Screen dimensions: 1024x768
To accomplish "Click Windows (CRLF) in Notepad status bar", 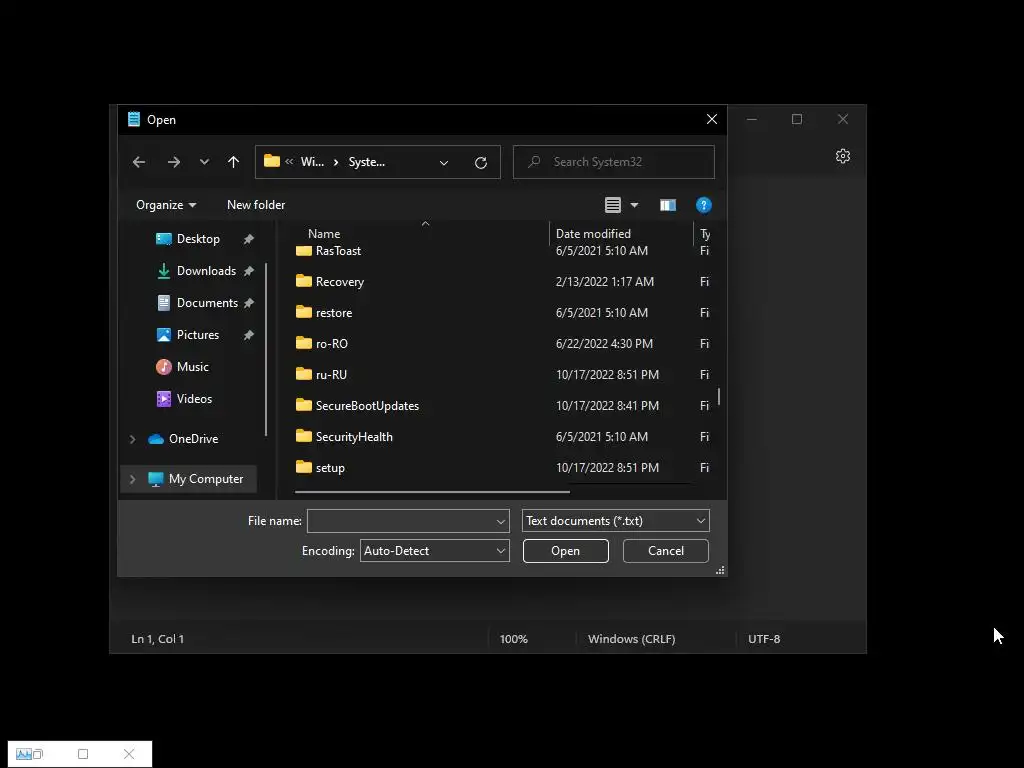I will point(632,639).
